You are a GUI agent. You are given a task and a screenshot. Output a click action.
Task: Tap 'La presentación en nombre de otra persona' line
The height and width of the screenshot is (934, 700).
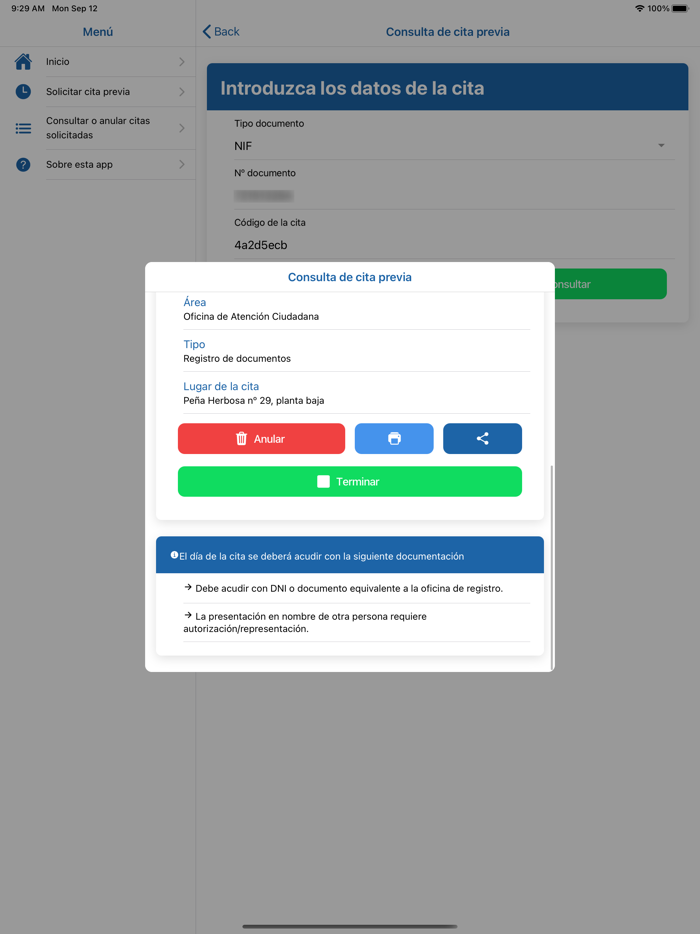[x=305, y=622]
